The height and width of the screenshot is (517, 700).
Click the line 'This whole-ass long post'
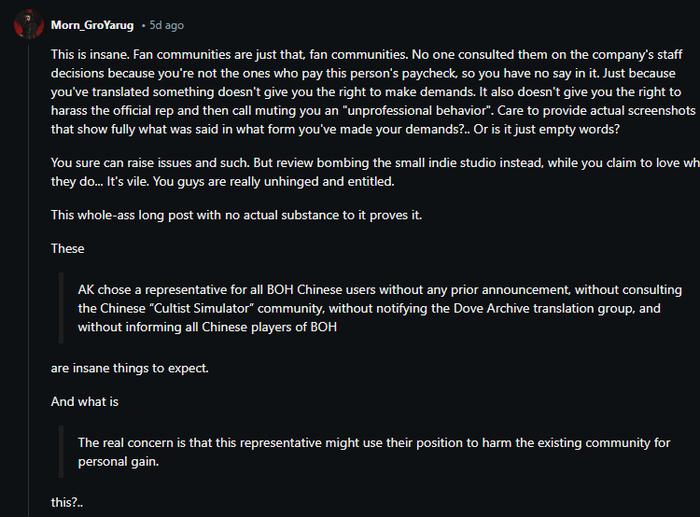click(236, 215)
